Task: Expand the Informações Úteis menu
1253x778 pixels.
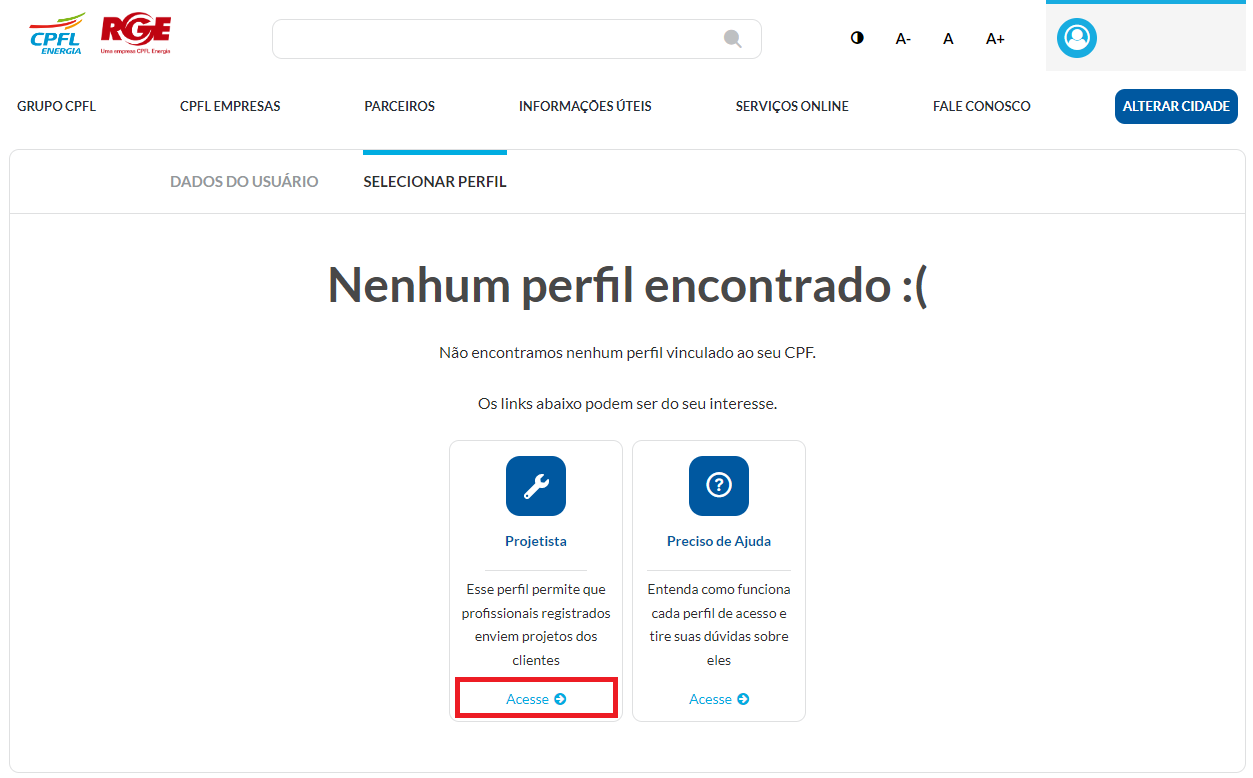Action: coord(585,106)
